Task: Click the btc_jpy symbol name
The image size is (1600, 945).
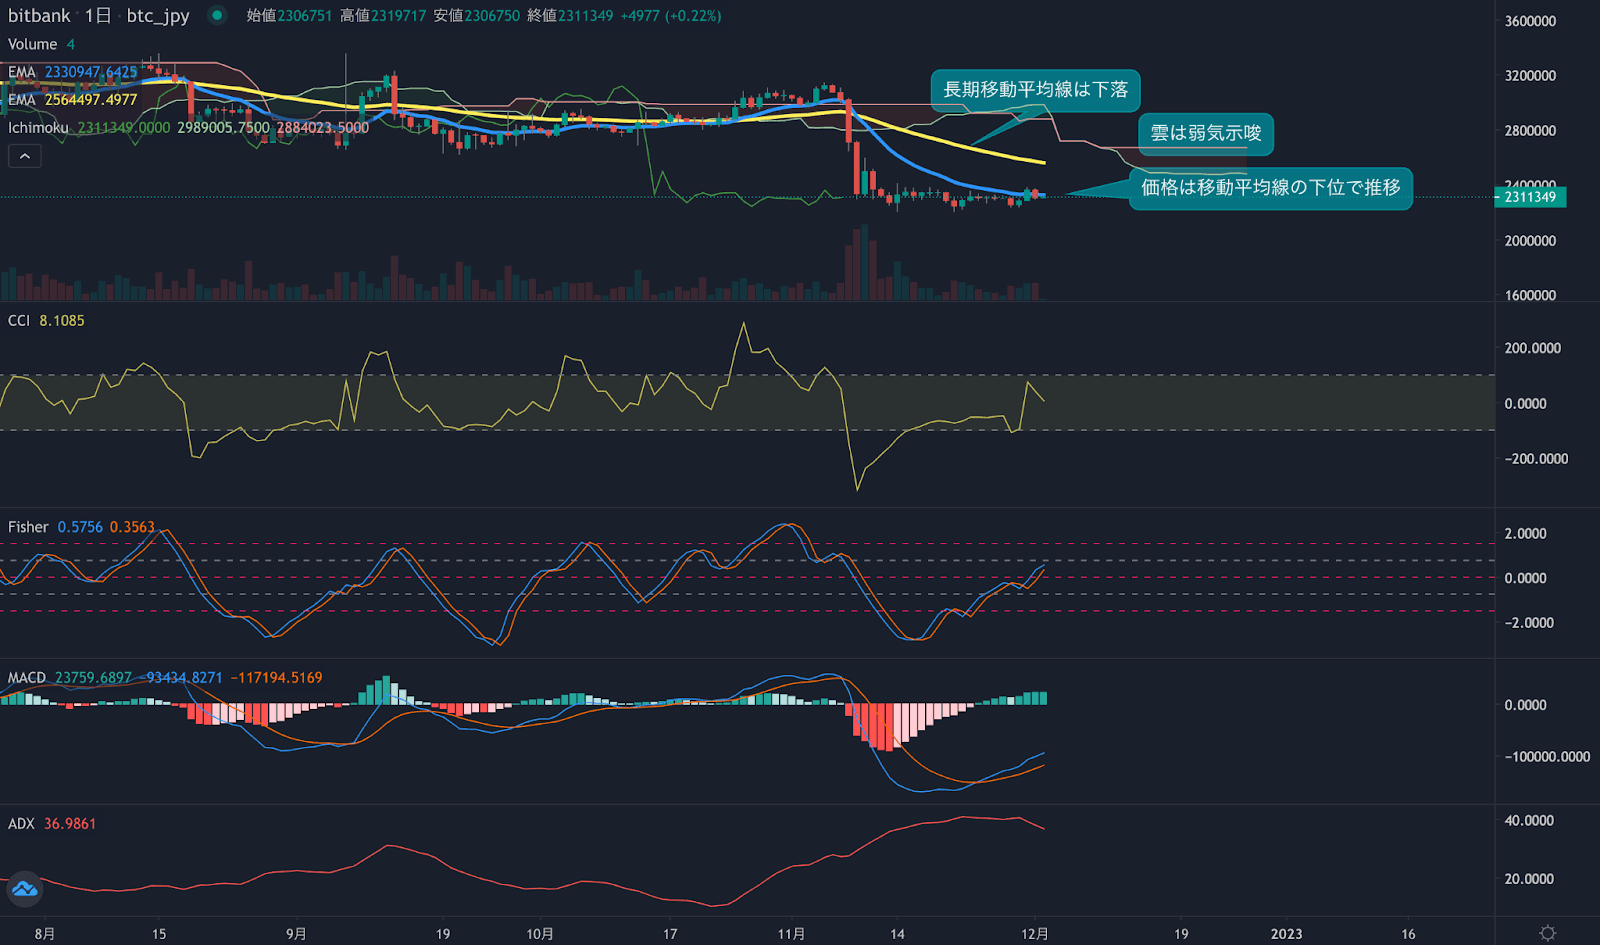Action: [158, 16]
